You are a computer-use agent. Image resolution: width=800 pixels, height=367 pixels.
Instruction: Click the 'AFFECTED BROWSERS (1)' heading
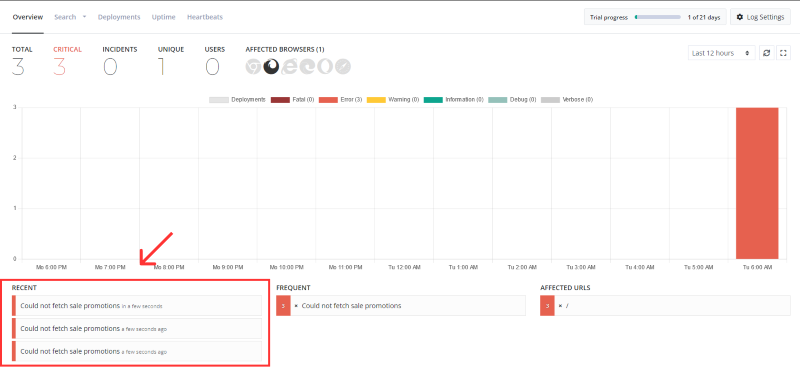point(285,50)
